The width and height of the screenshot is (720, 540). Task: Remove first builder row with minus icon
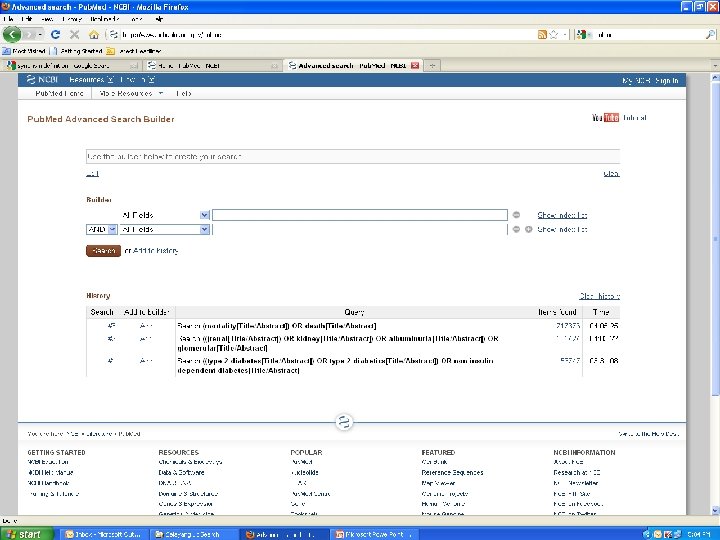(516, 215)
